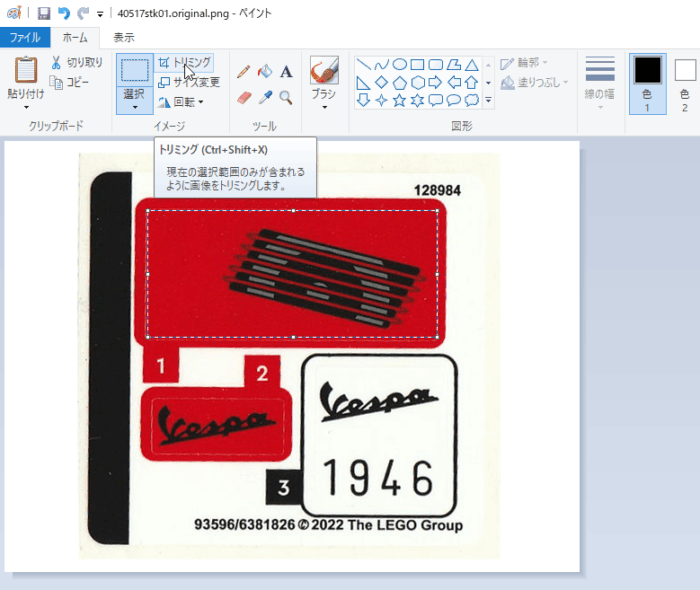Expand the 貼り付け dropdown arrow
This screenshot has height=590, width=700.
[26, 107]
